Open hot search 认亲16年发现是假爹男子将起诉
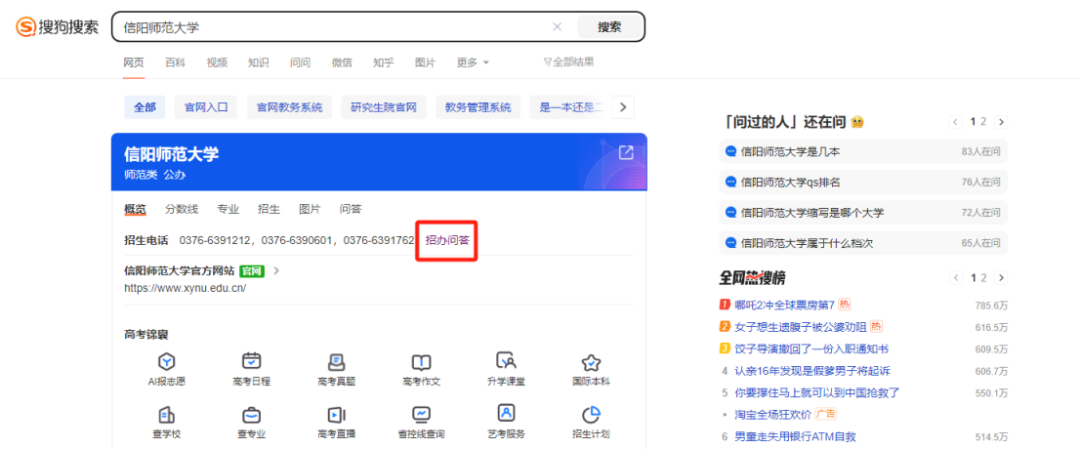This screenshot has height=449, width=1080. pos(813,370)
